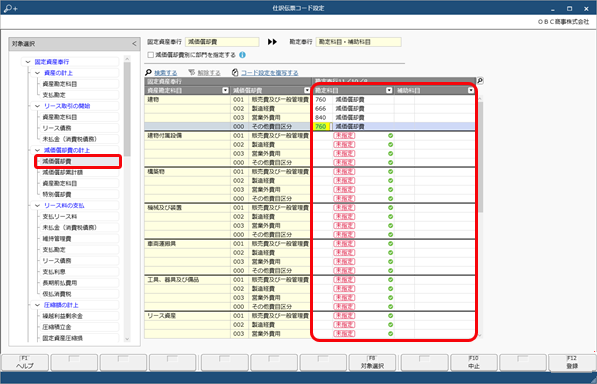Click 未指定 badge in 車両運搬具 001 row

344,244
